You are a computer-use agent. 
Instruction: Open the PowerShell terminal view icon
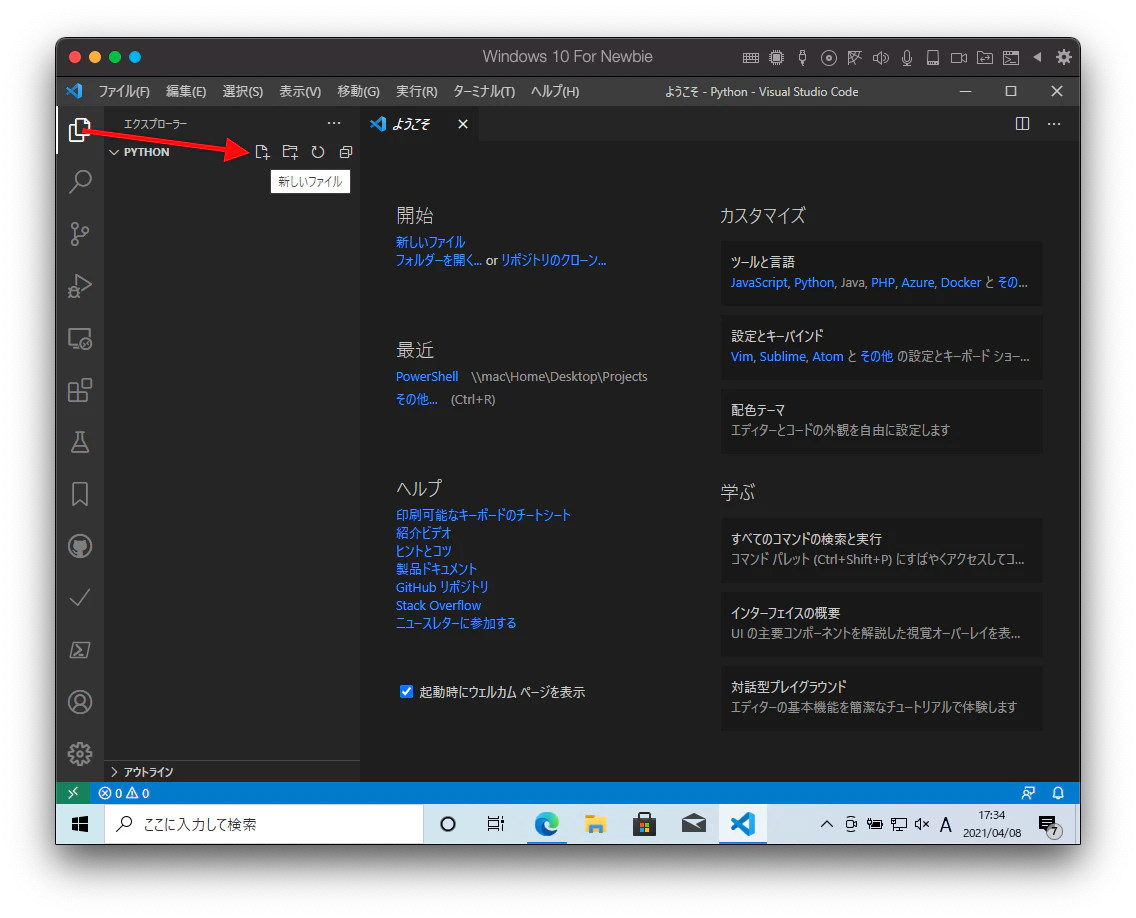pyautogui.click(x=80, y=650)
